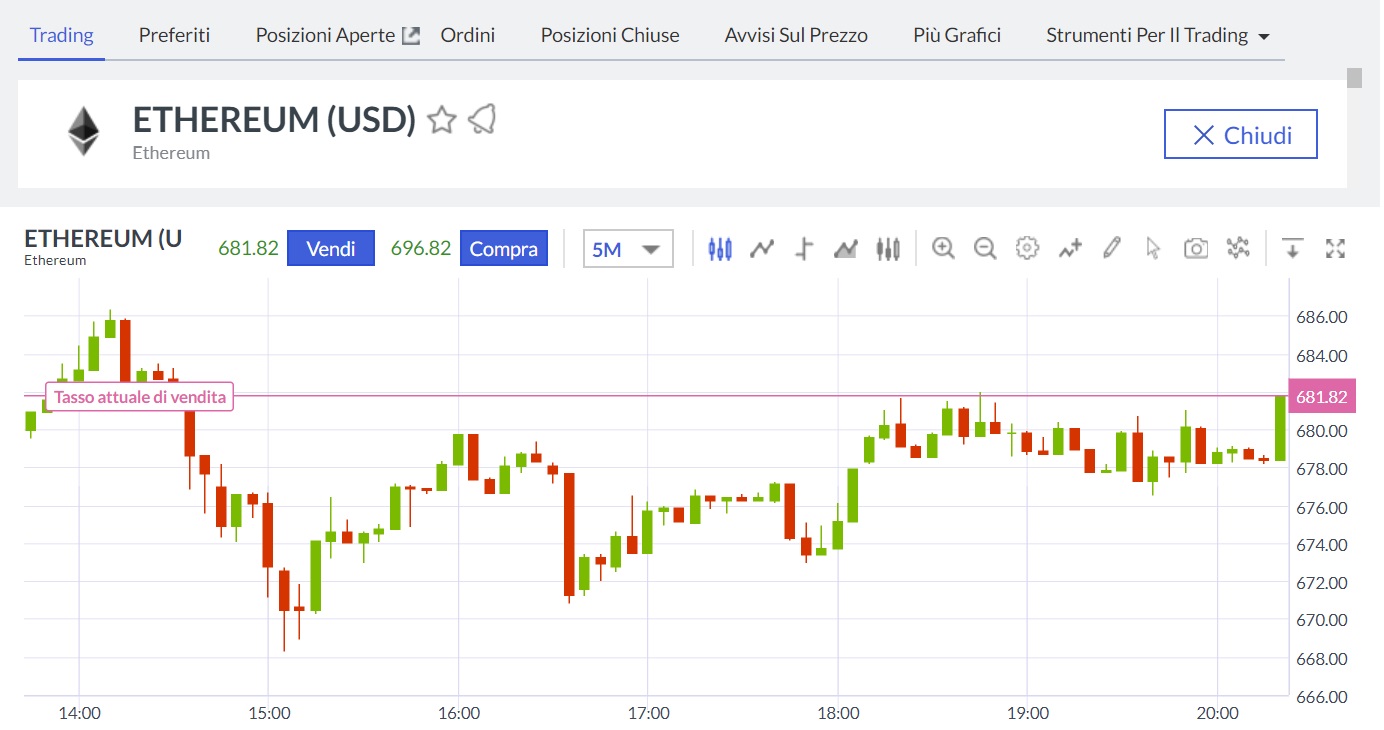The width and height of the screenshot is (1384, 730).
Task: Click the Tasso attuale di vendita label
Action: (140, 397)
